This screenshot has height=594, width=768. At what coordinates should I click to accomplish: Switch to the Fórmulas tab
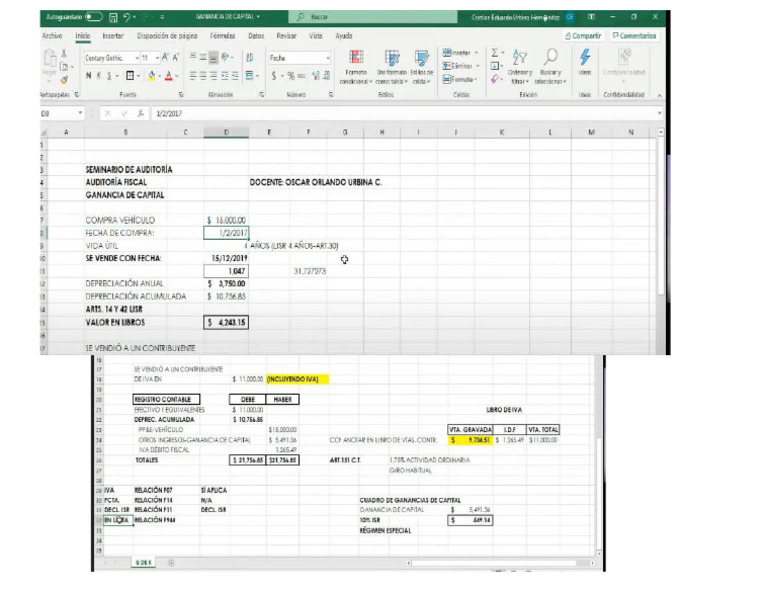coord(222,36)
